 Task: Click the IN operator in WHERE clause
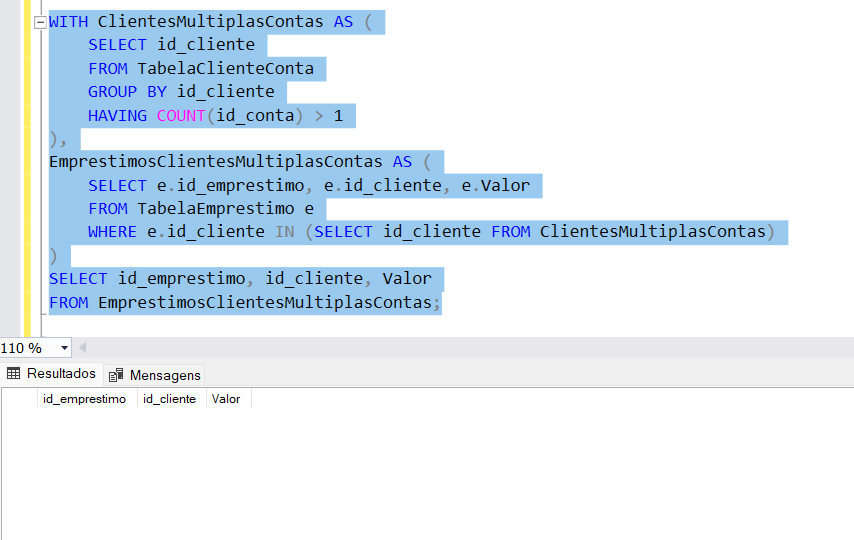coord(284,232)
